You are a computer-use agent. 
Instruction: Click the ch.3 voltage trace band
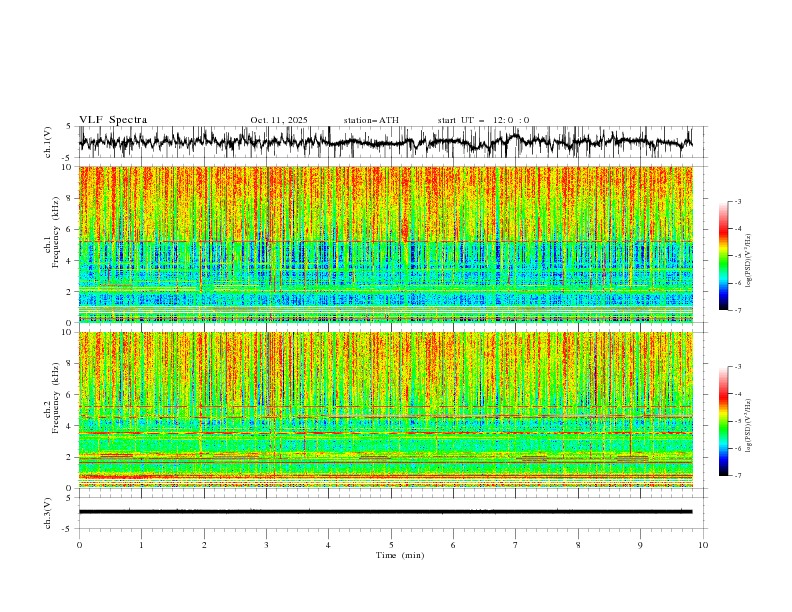click(385, 512)
